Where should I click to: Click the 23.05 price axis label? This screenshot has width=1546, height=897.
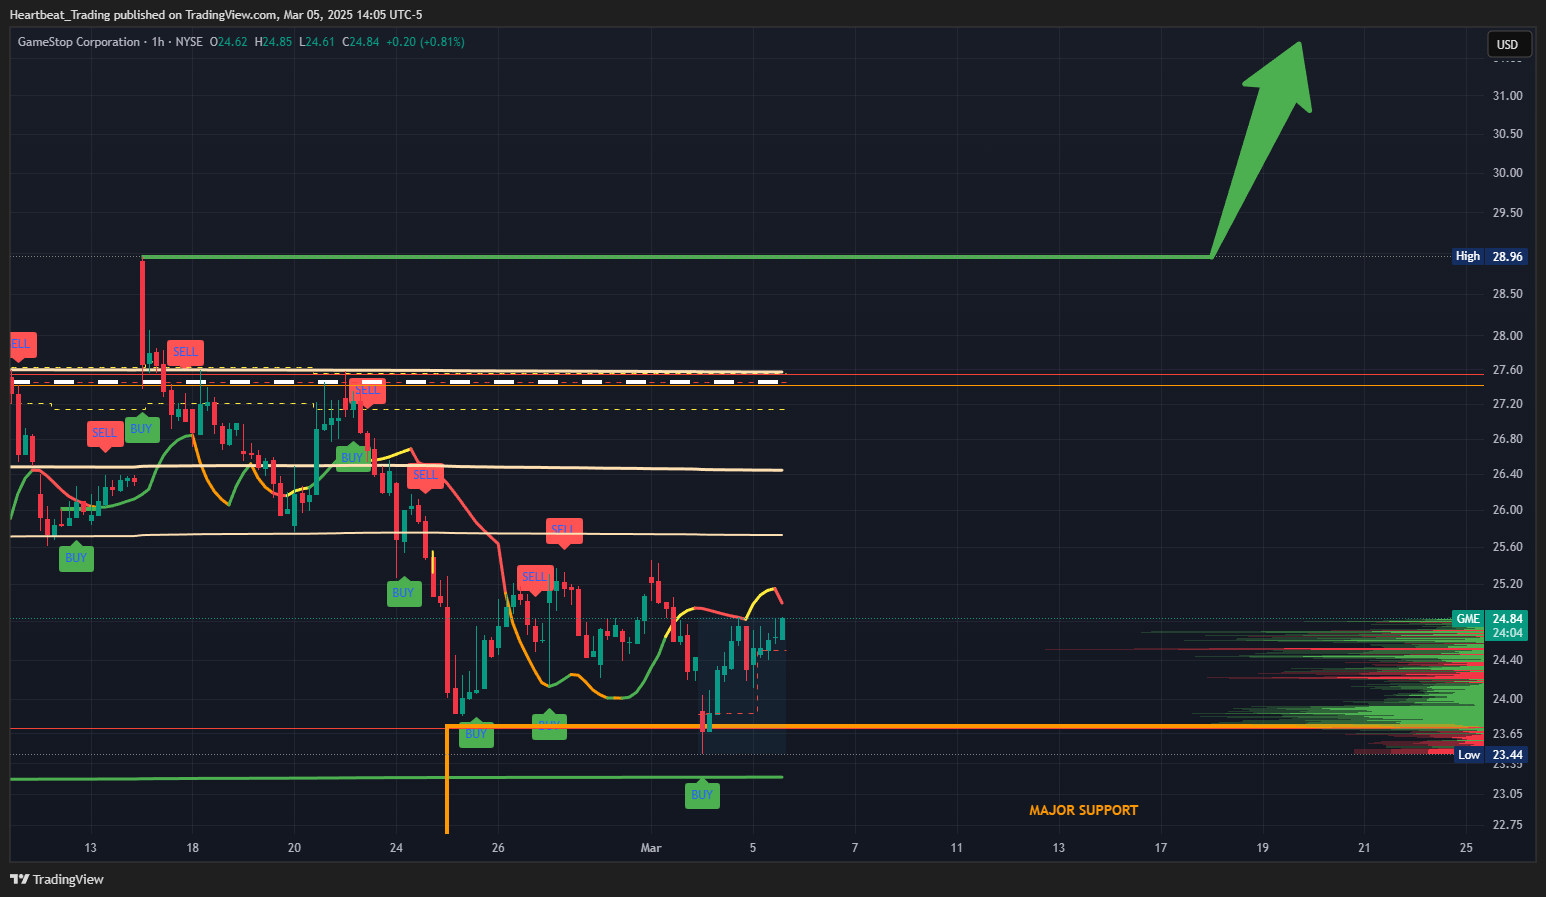(1507, 794)
